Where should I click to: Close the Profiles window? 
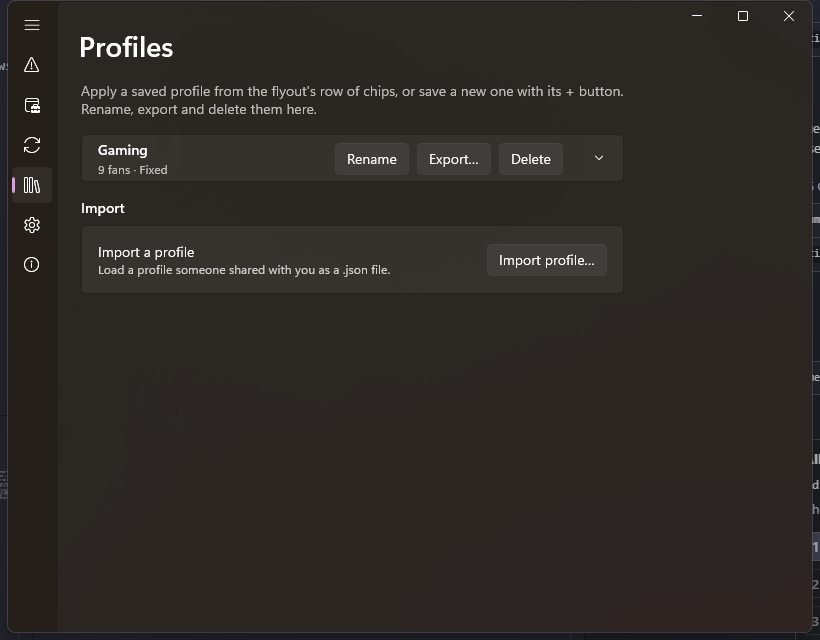[x=789, y=16]
